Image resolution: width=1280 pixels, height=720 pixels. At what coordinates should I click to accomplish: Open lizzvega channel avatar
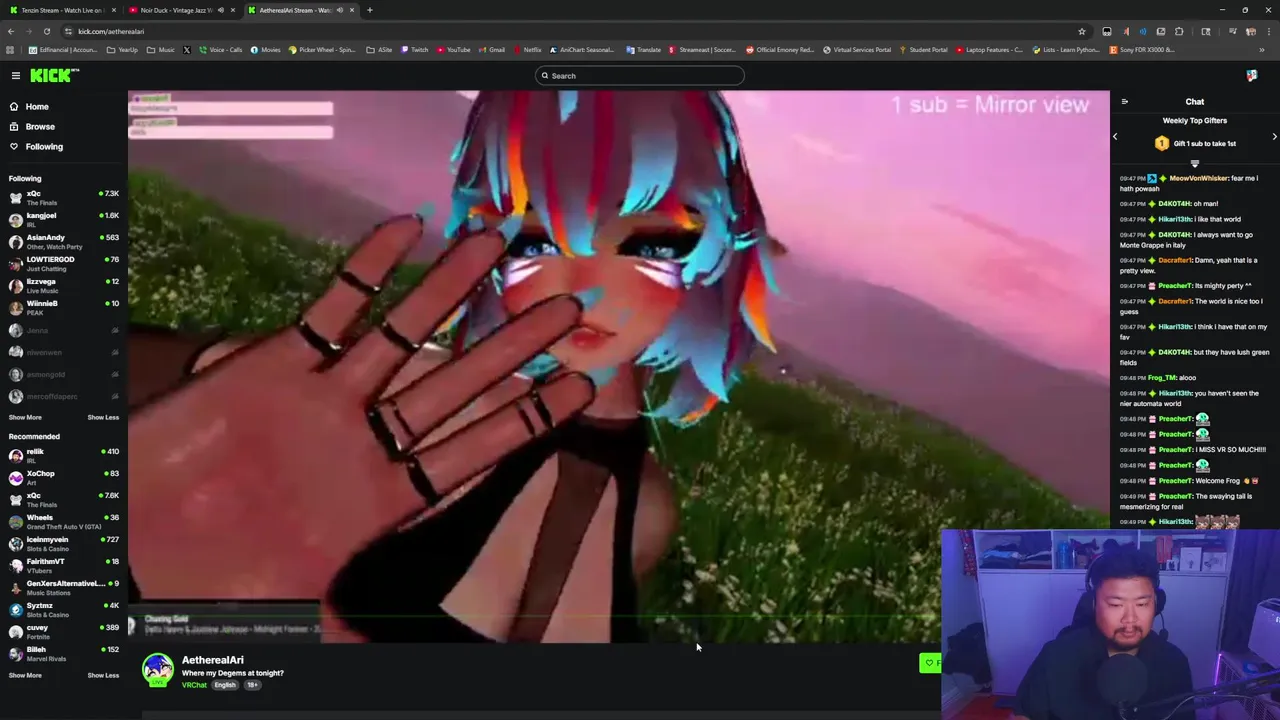point(16,286)
